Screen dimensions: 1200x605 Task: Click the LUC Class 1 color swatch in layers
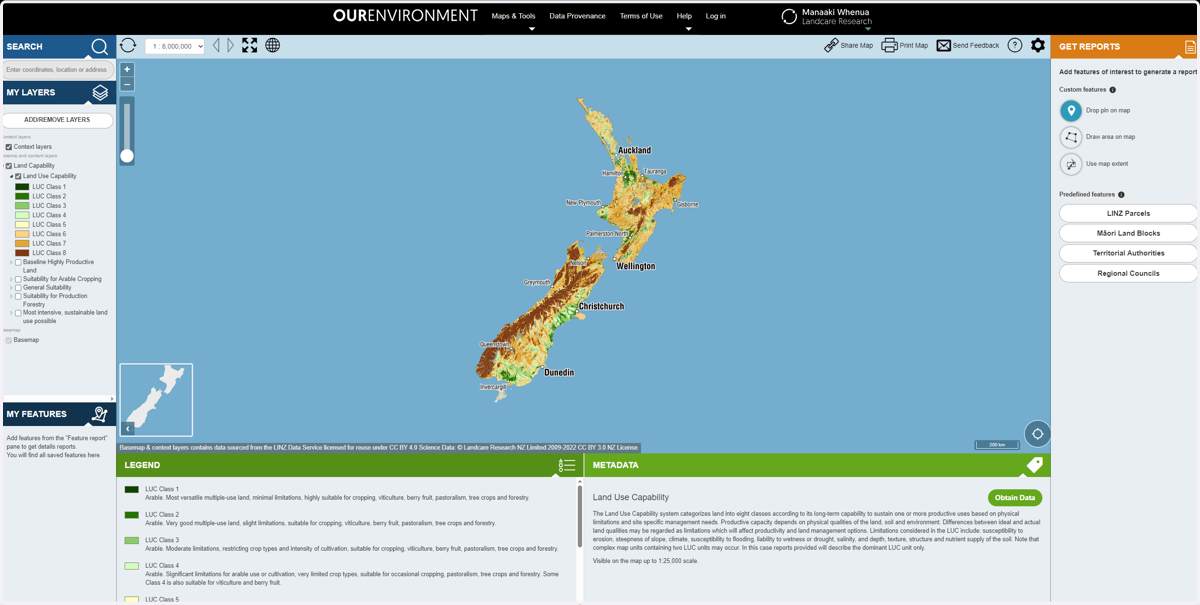[x=22, y=187]
